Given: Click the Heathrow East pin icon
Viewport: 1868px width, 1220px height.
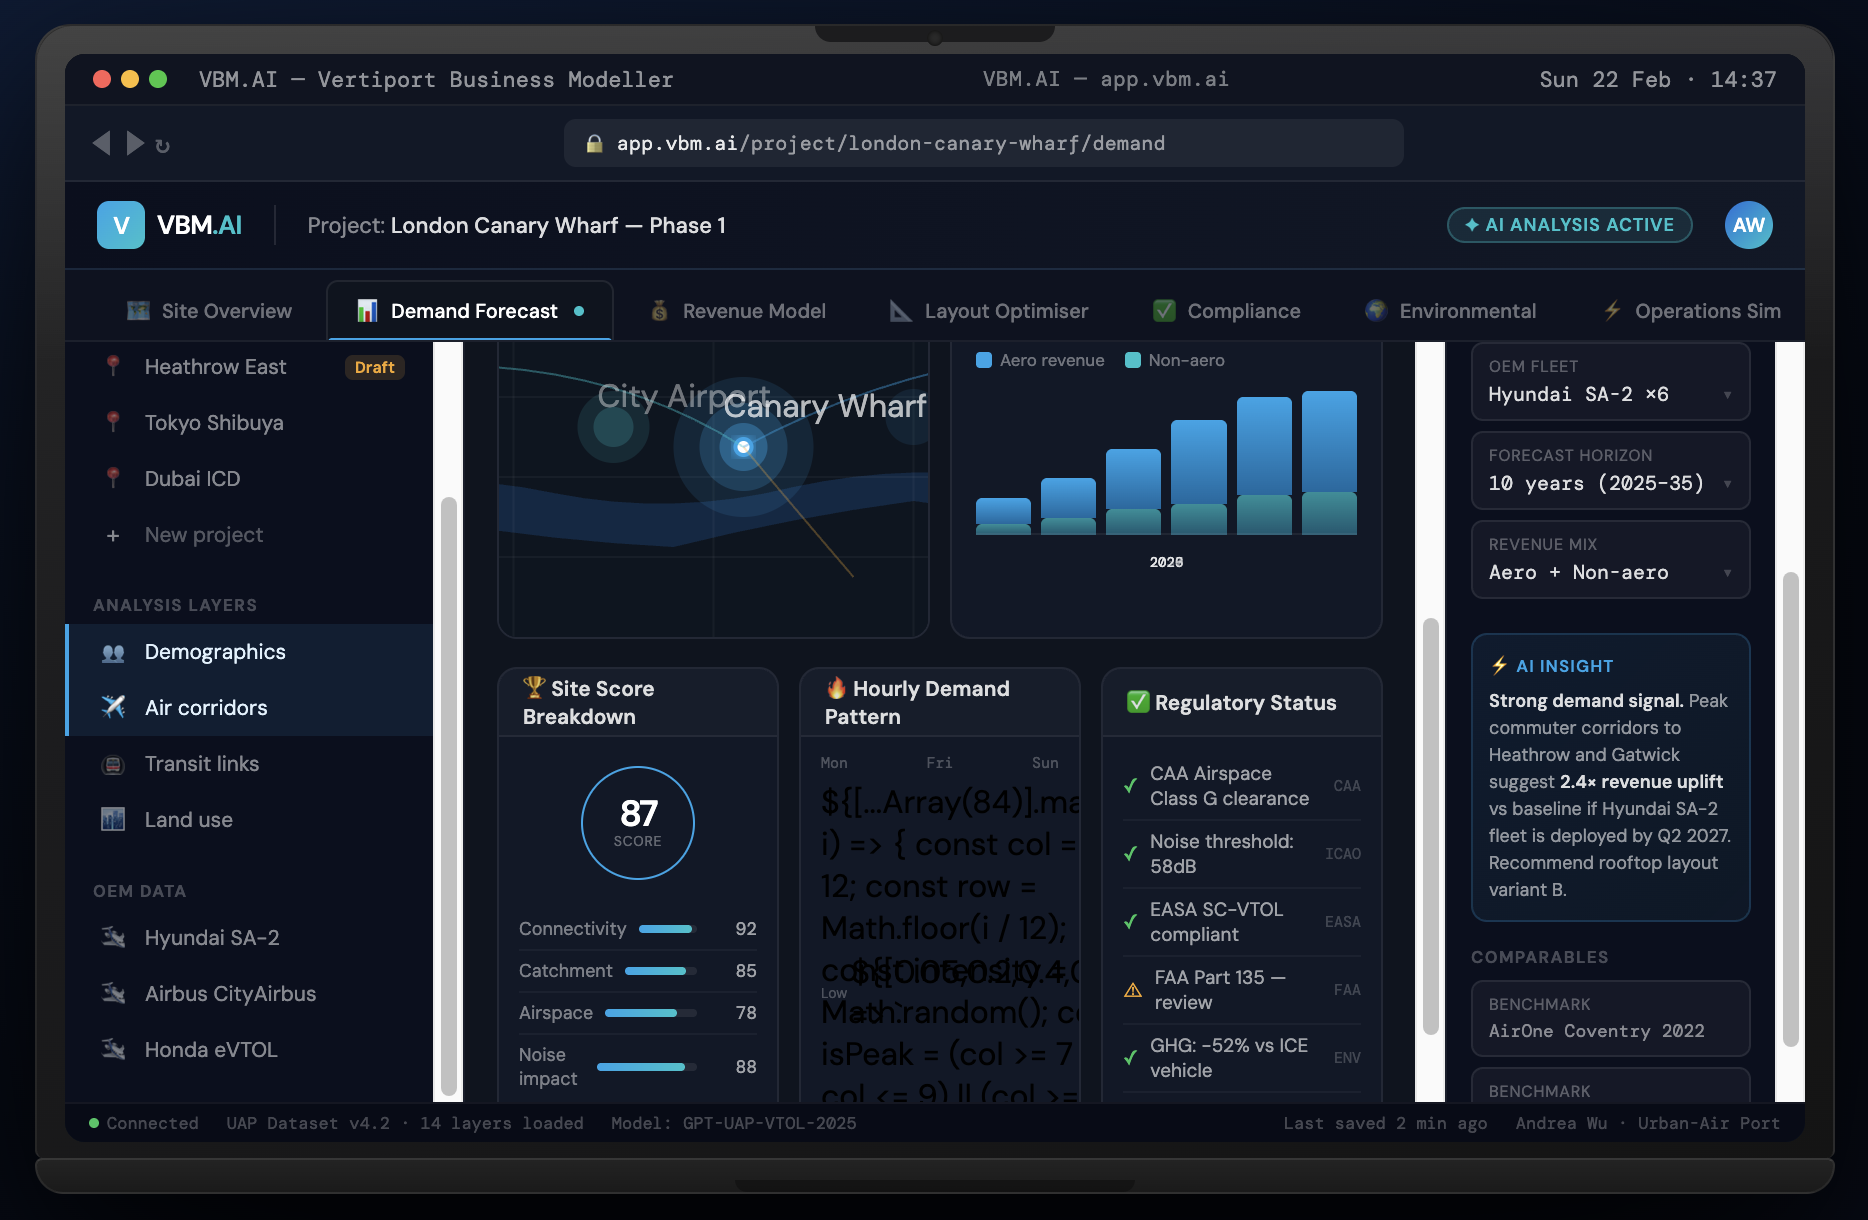Looking at the screenshot, I should [x=113, y=367].
